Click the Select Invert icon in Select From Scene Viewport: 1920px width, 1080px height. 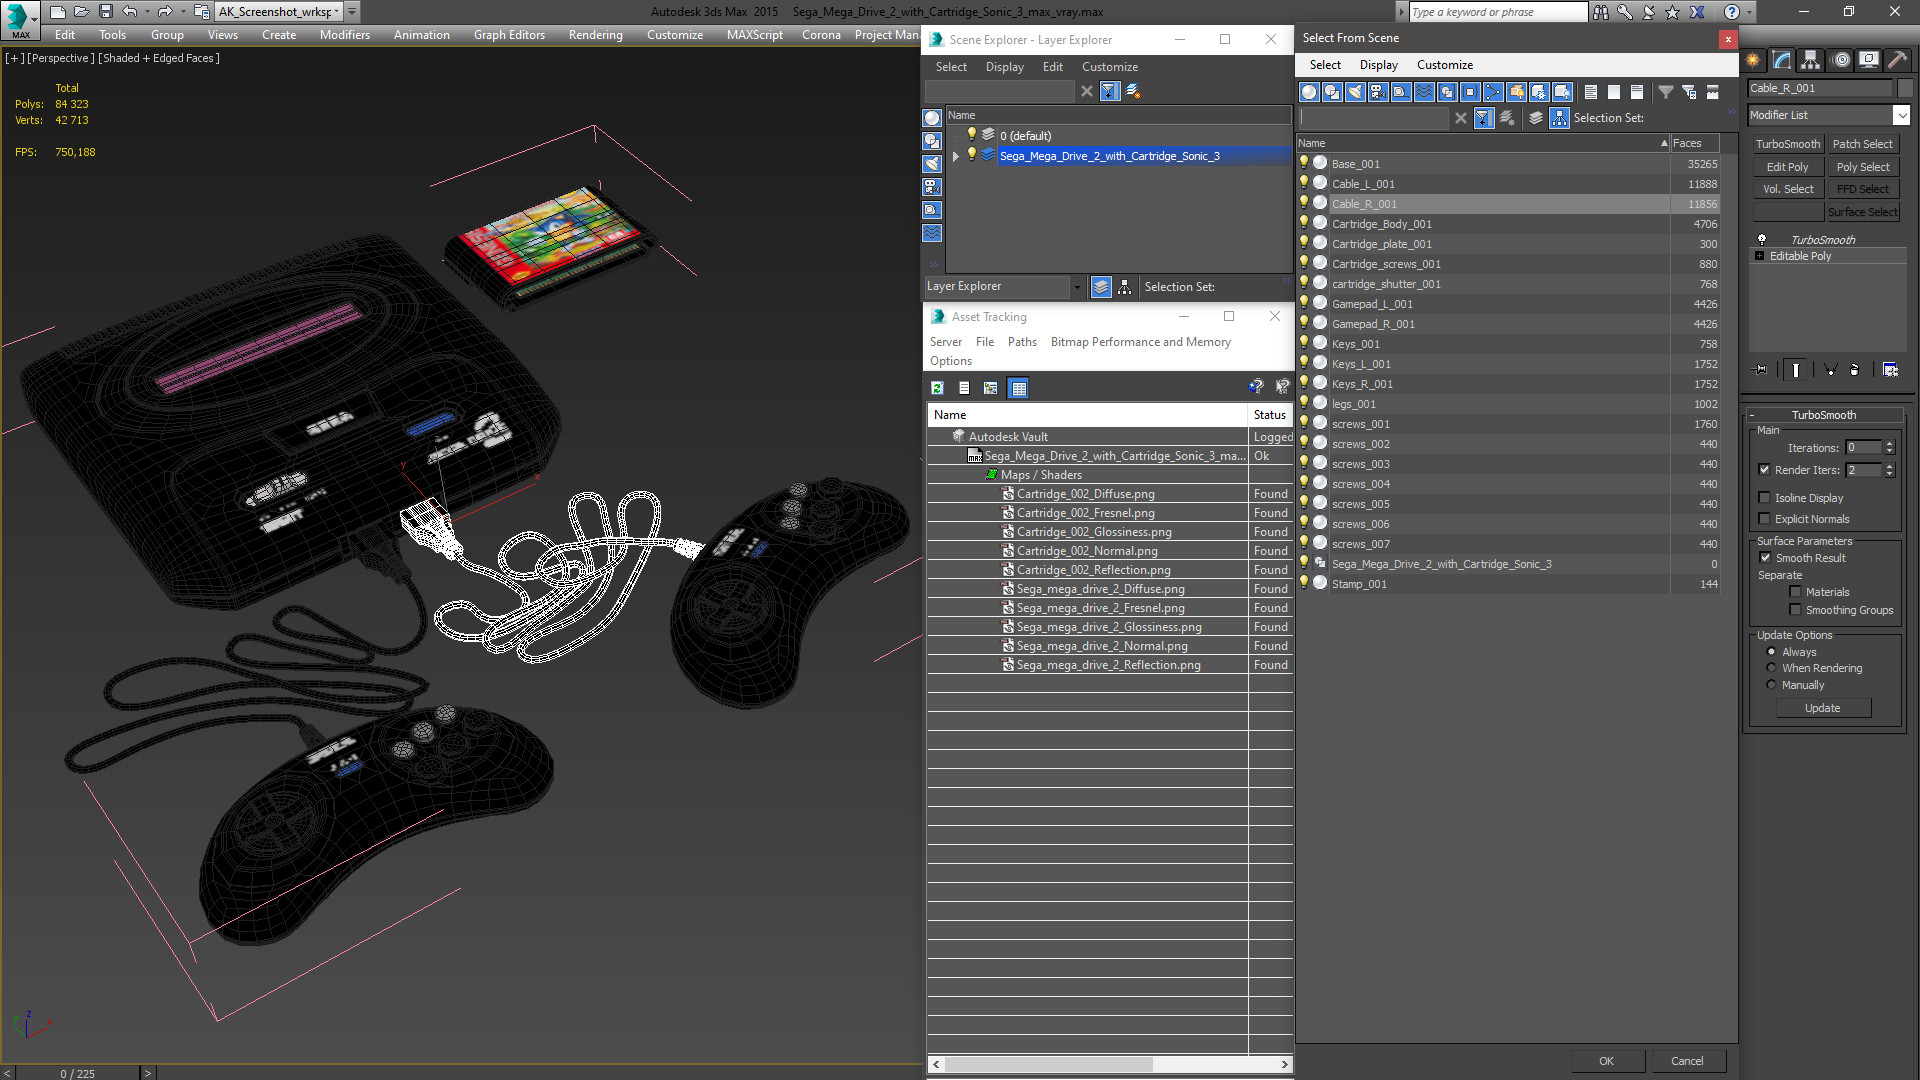(1637, 92)
